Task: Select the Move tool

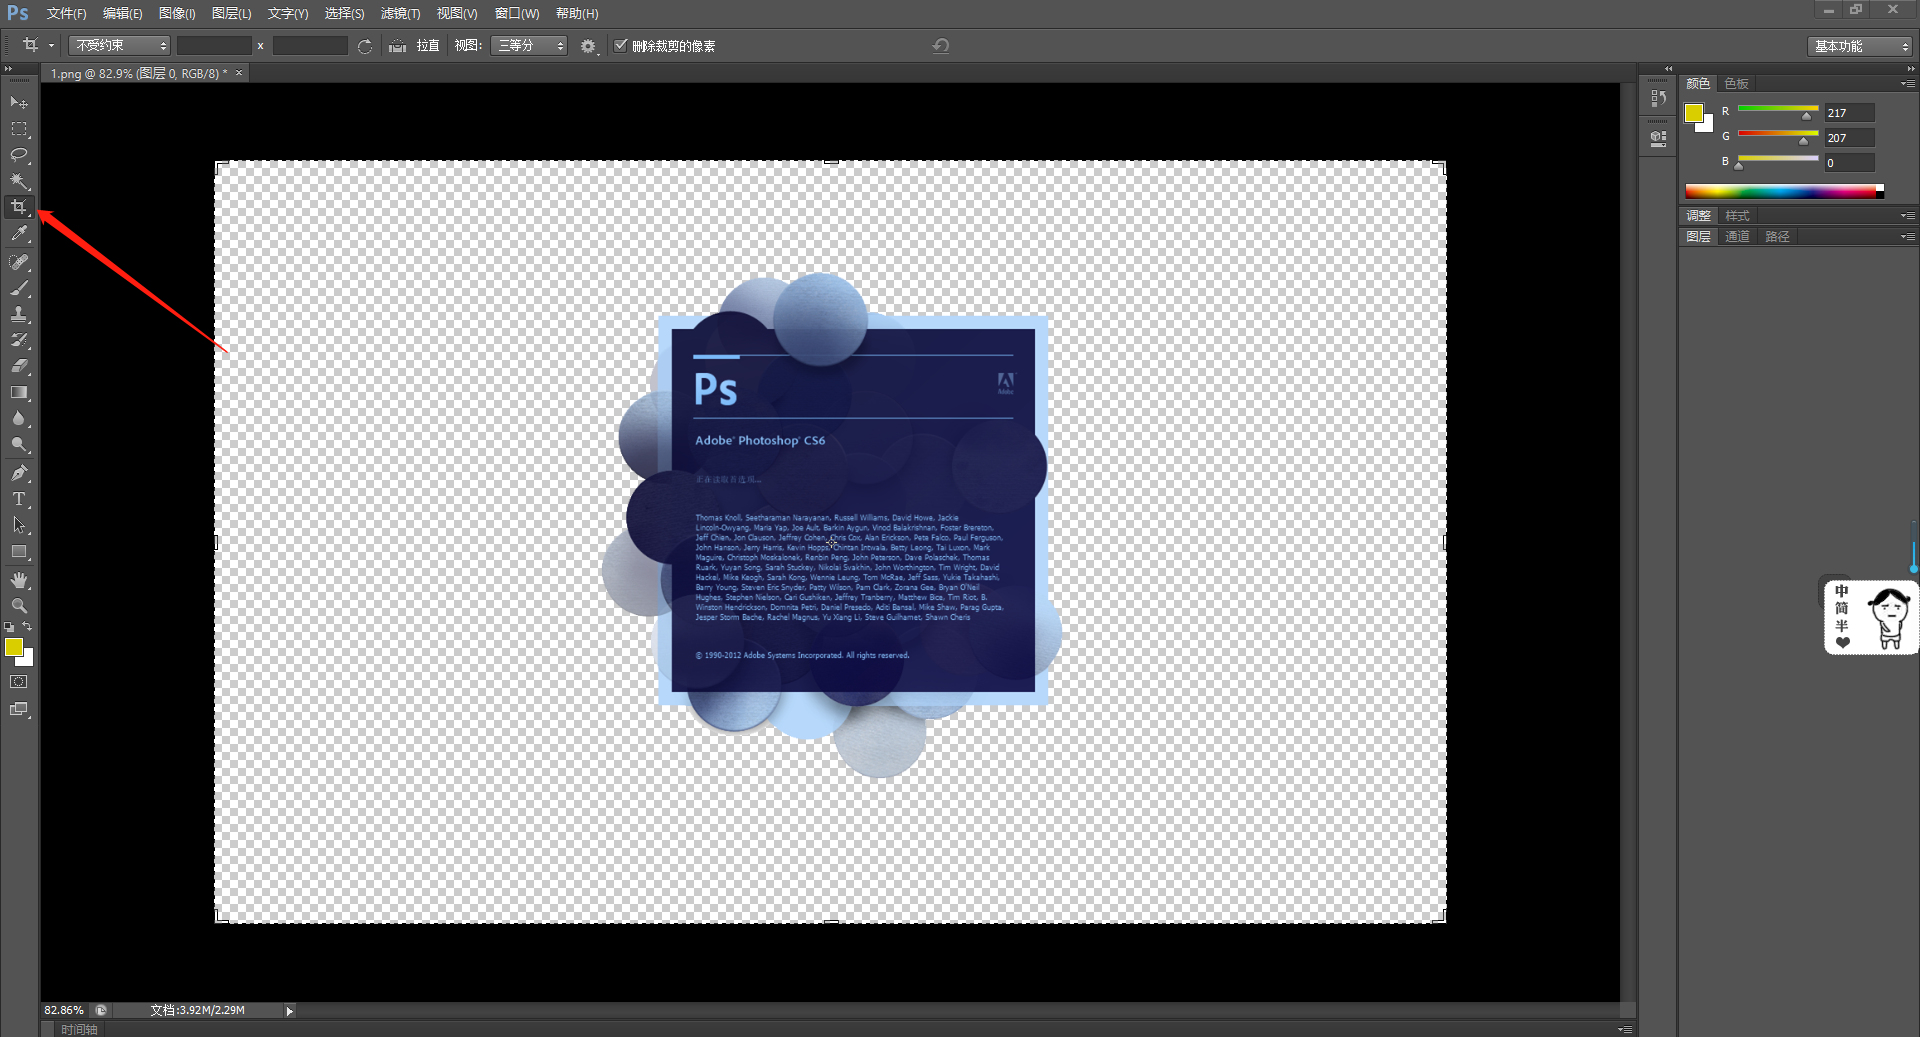Action: (x=19, y=102)
